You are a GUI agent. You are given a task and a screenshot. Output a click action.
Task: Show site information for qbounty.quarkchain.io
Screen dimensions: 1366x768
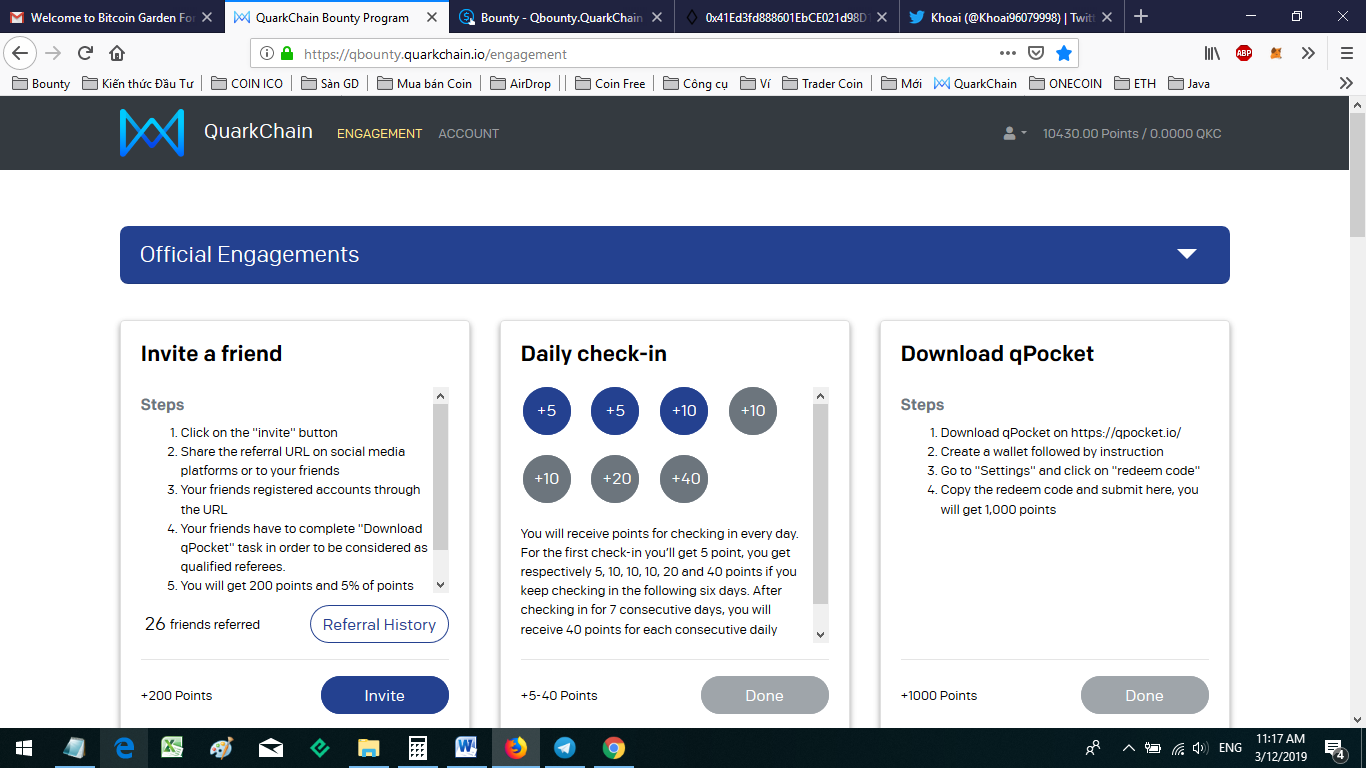268,54
